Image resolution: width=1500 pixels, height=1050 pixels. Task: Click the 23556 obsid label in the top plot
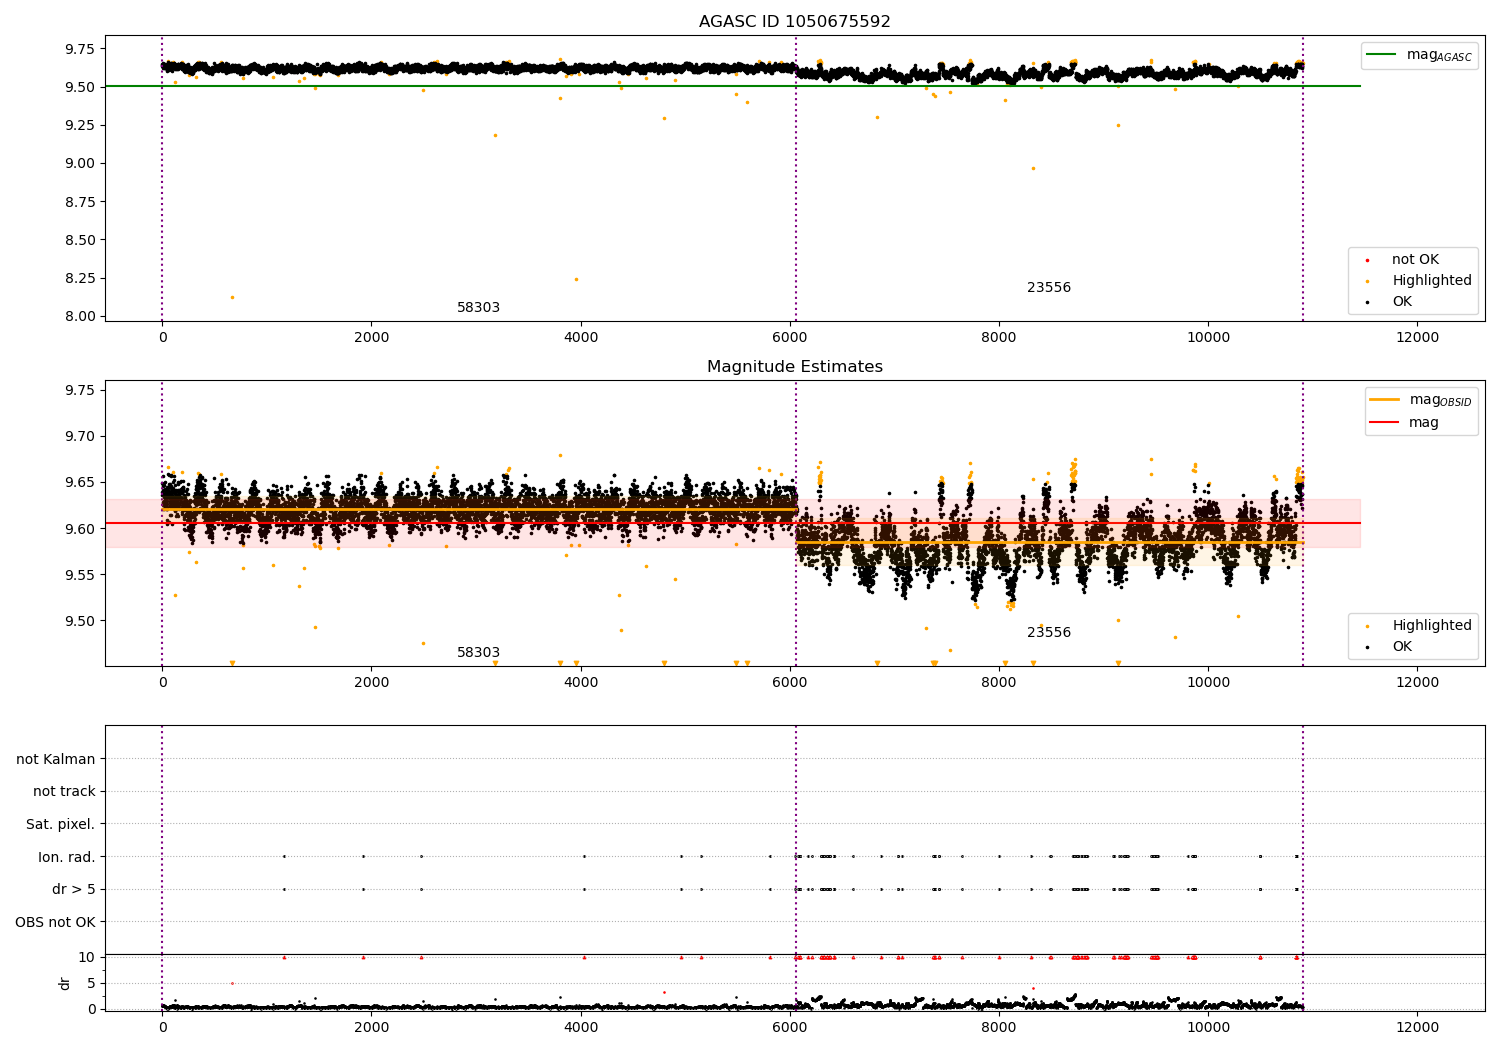[1048, 288]
